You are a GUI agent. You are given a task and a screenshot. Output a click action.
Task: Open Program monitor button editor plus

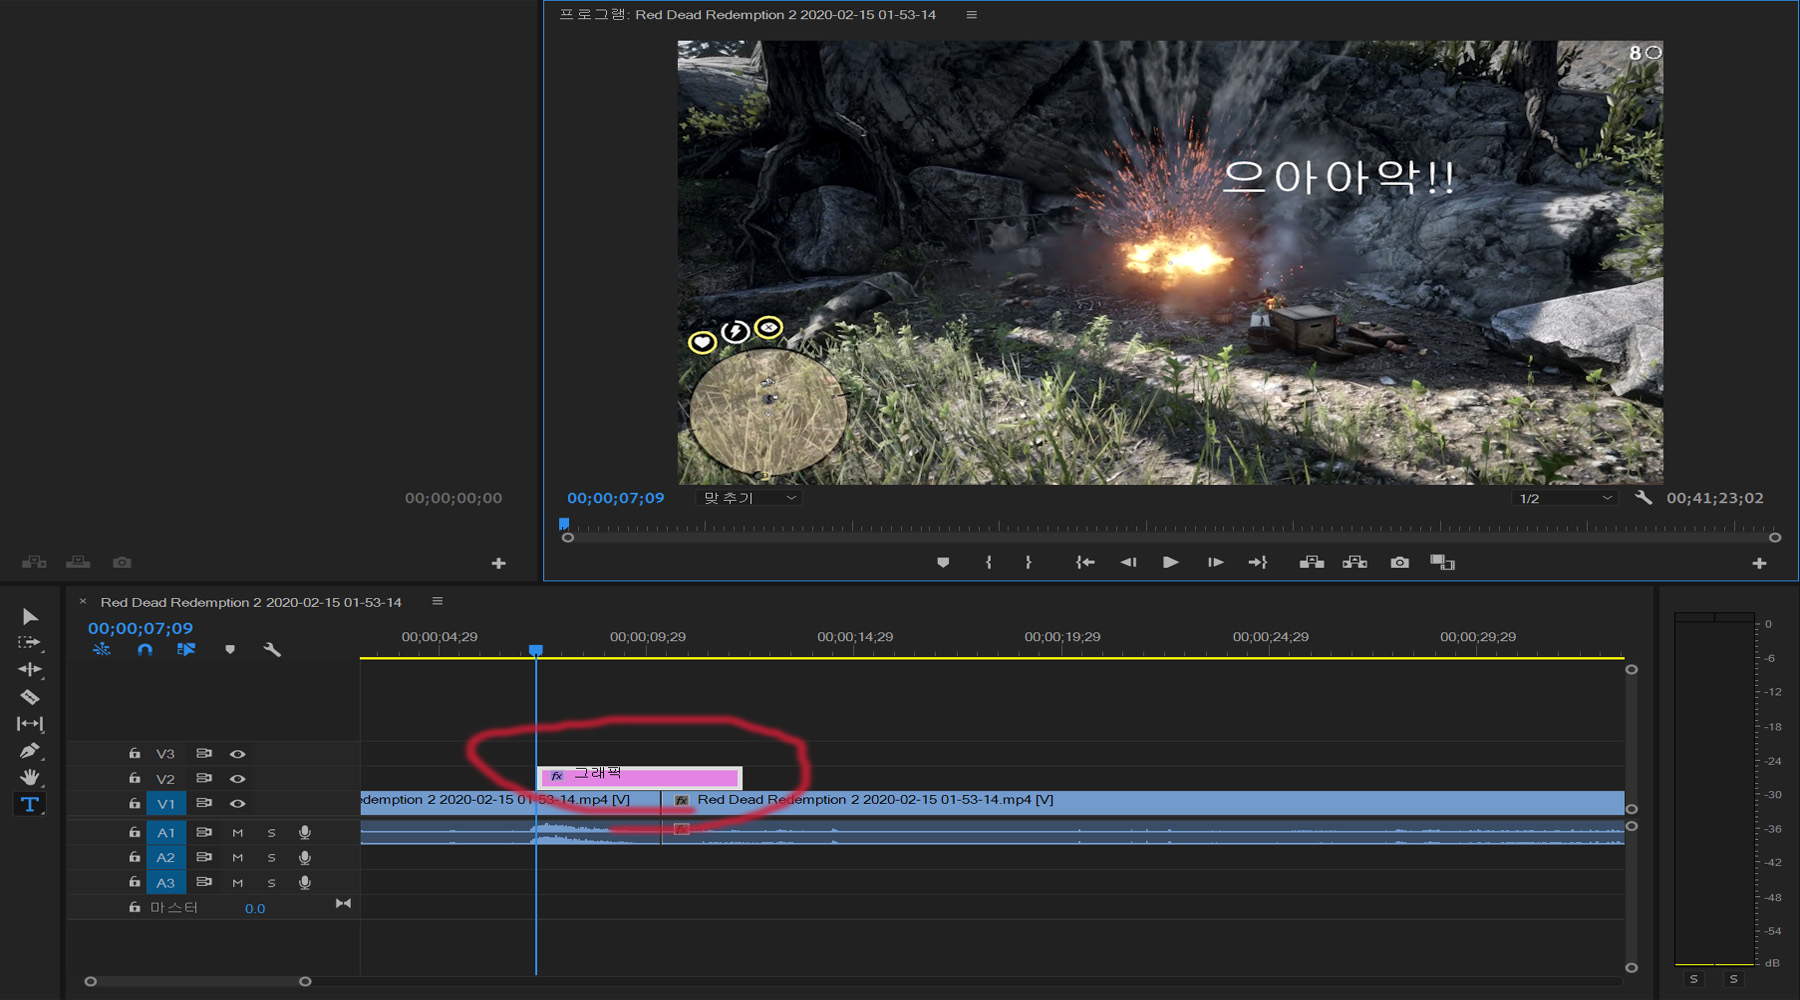tap(1759, 563)
